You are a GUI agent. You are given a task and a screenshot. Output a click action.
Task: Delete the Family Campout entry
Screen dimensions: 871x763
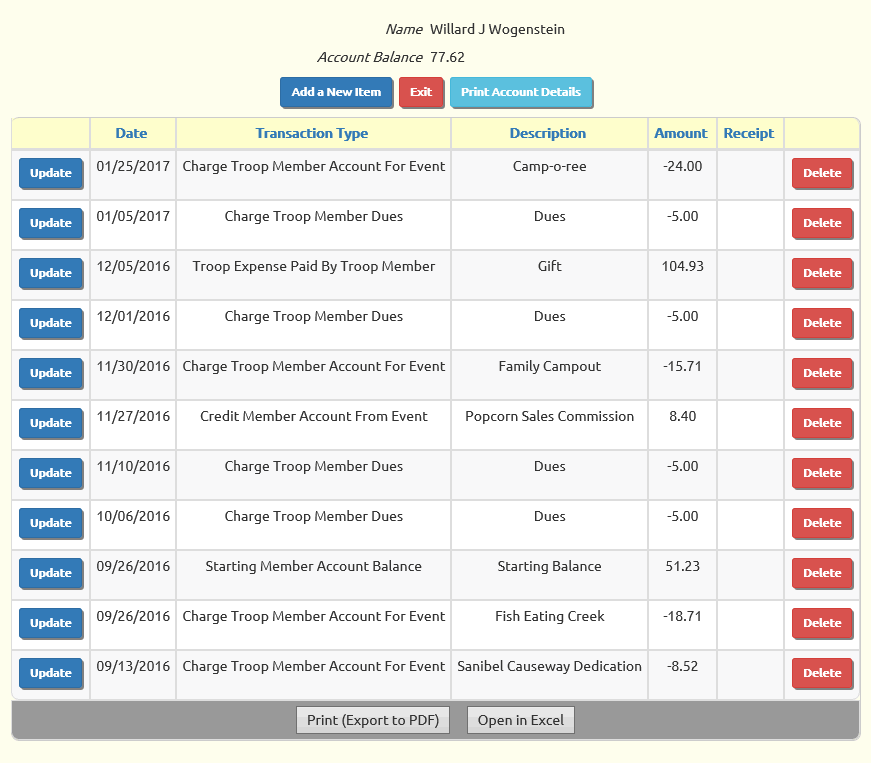[x=822, y=373]
